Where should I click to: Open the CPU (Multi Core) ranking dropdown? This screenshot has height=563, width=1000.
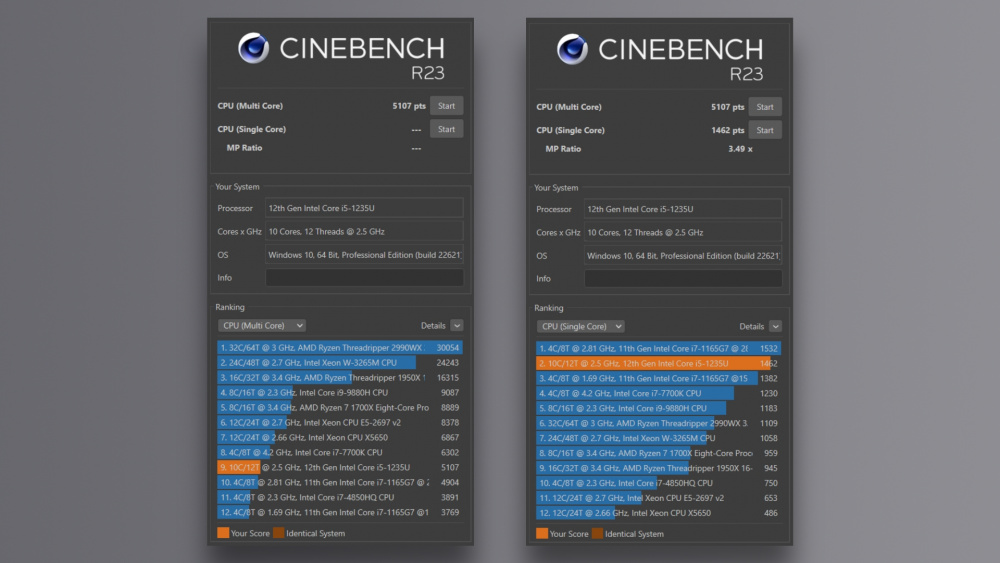262,326
